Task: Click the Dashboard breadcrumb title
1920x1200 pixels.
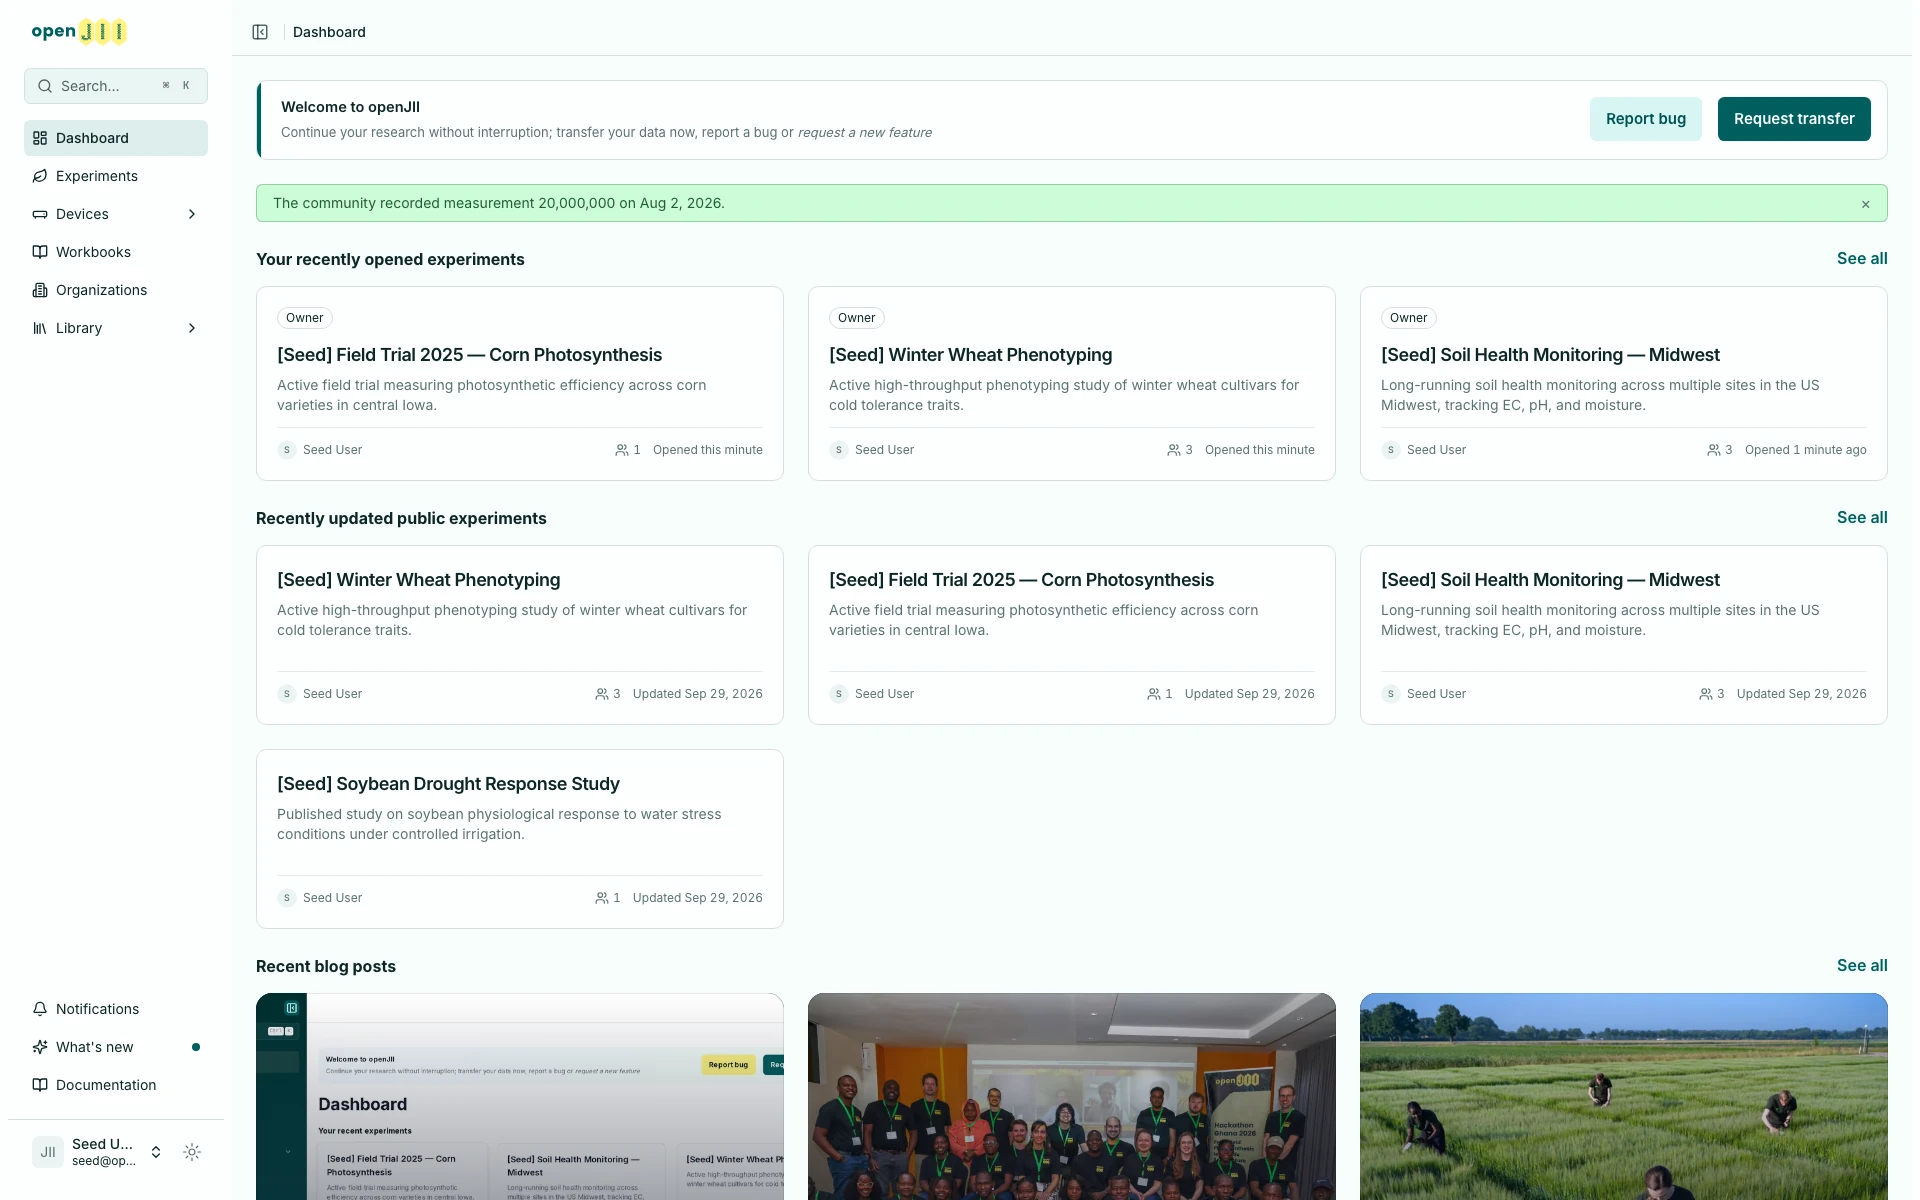Action: point(329,32)
